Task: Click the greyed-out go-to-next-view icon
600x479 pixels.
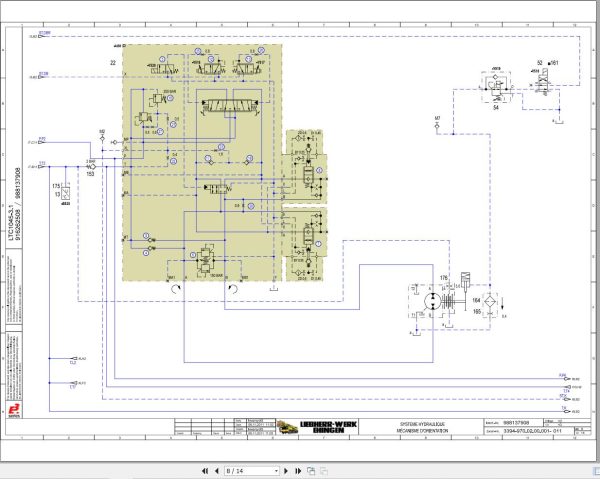Action: 324,471
